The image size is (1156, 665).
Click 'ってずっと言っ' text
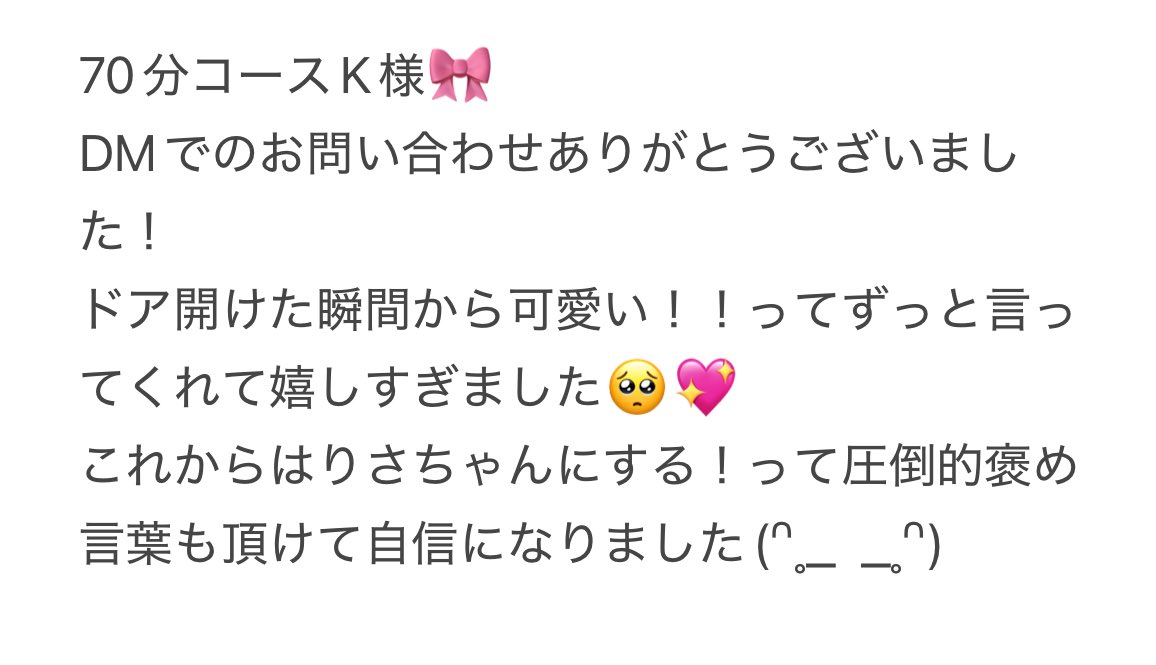click(x=911, y=310)
